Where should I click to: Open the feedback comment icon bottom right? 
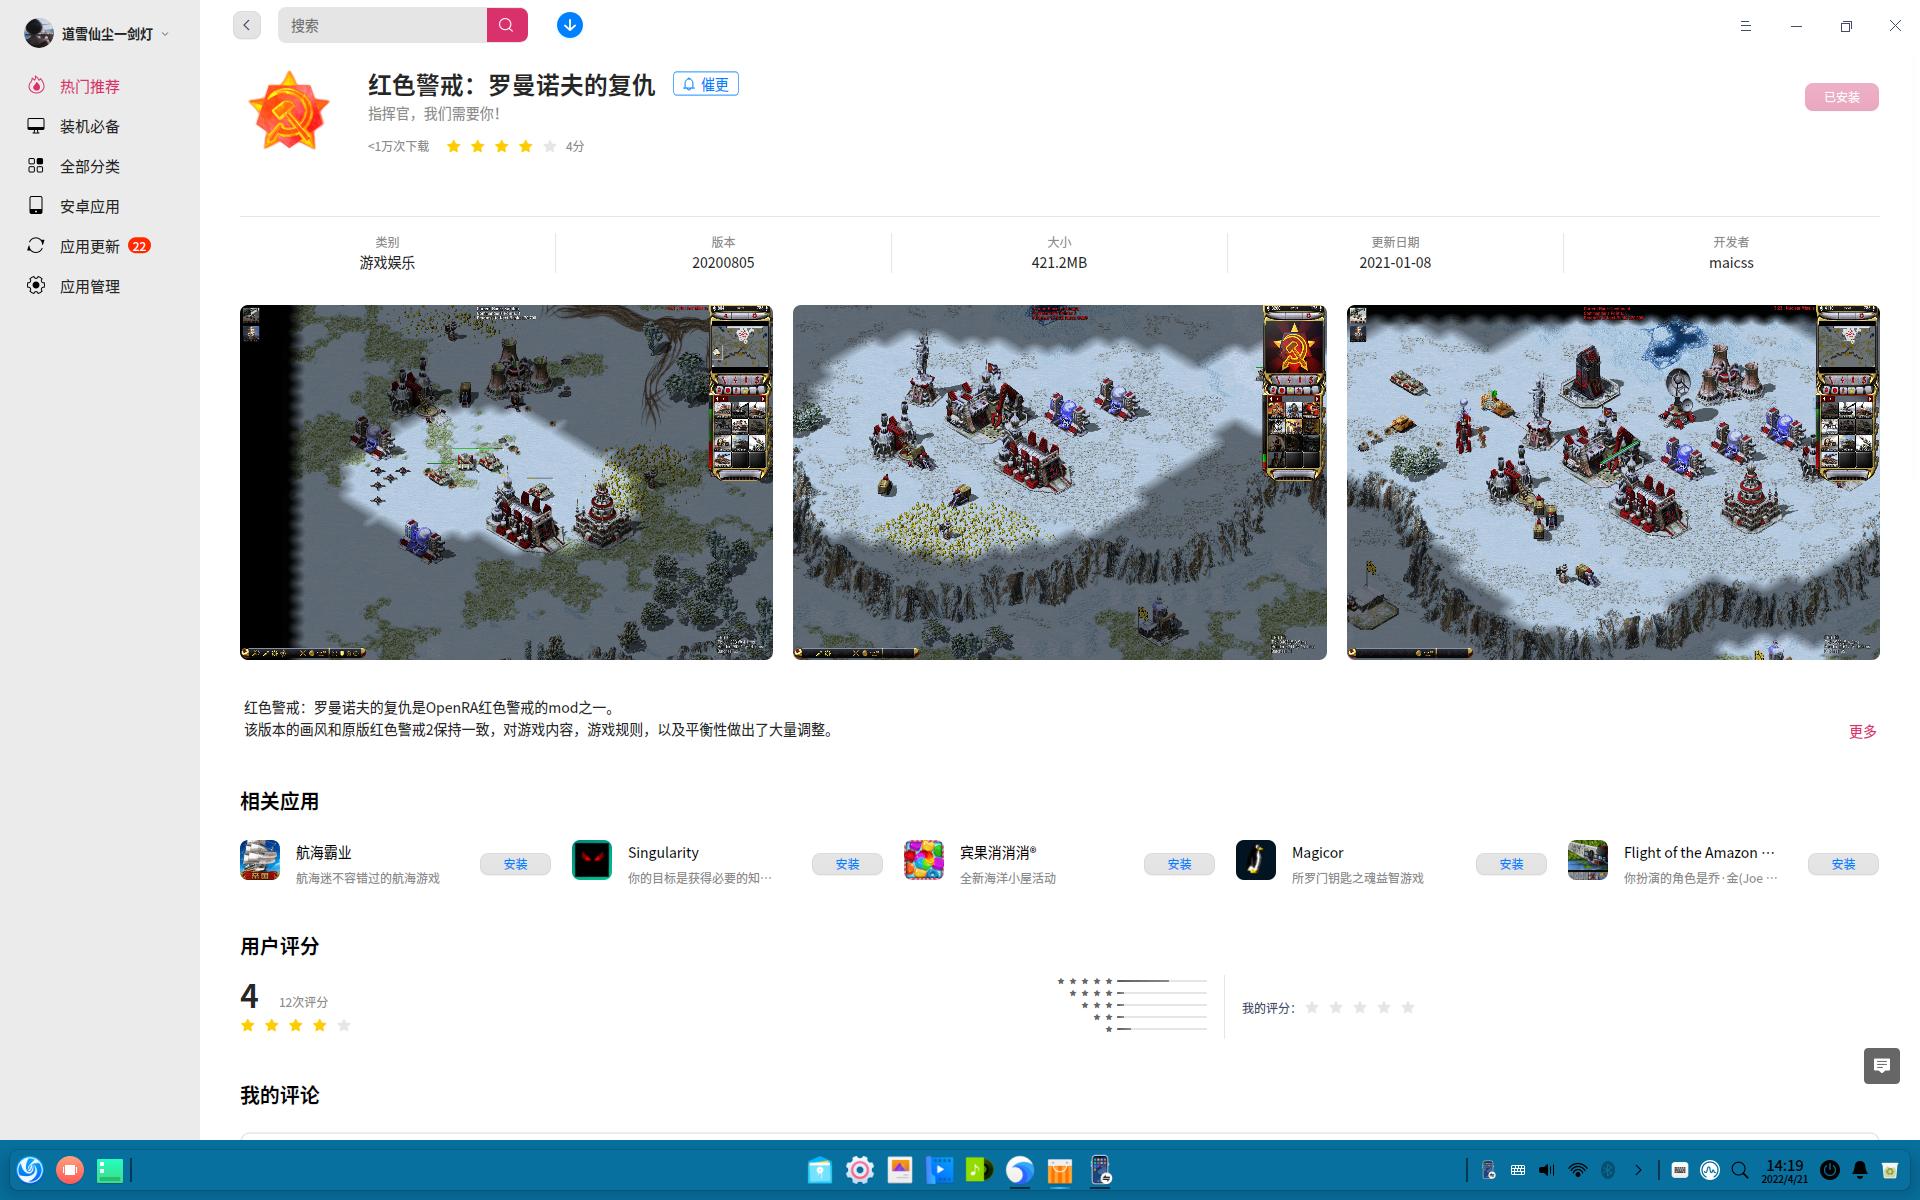(x=1884, y=1066)
